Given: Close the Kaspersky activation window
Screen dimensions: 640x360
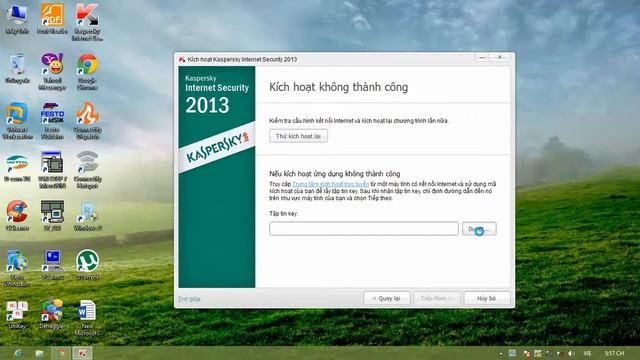Looking at the screenshot, I should 500,57.
